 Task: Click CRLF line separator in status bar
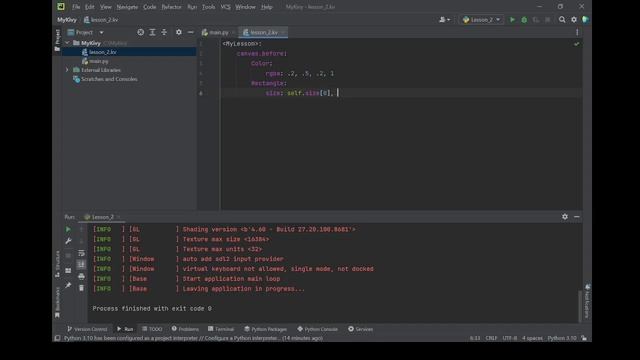(491, 338)
